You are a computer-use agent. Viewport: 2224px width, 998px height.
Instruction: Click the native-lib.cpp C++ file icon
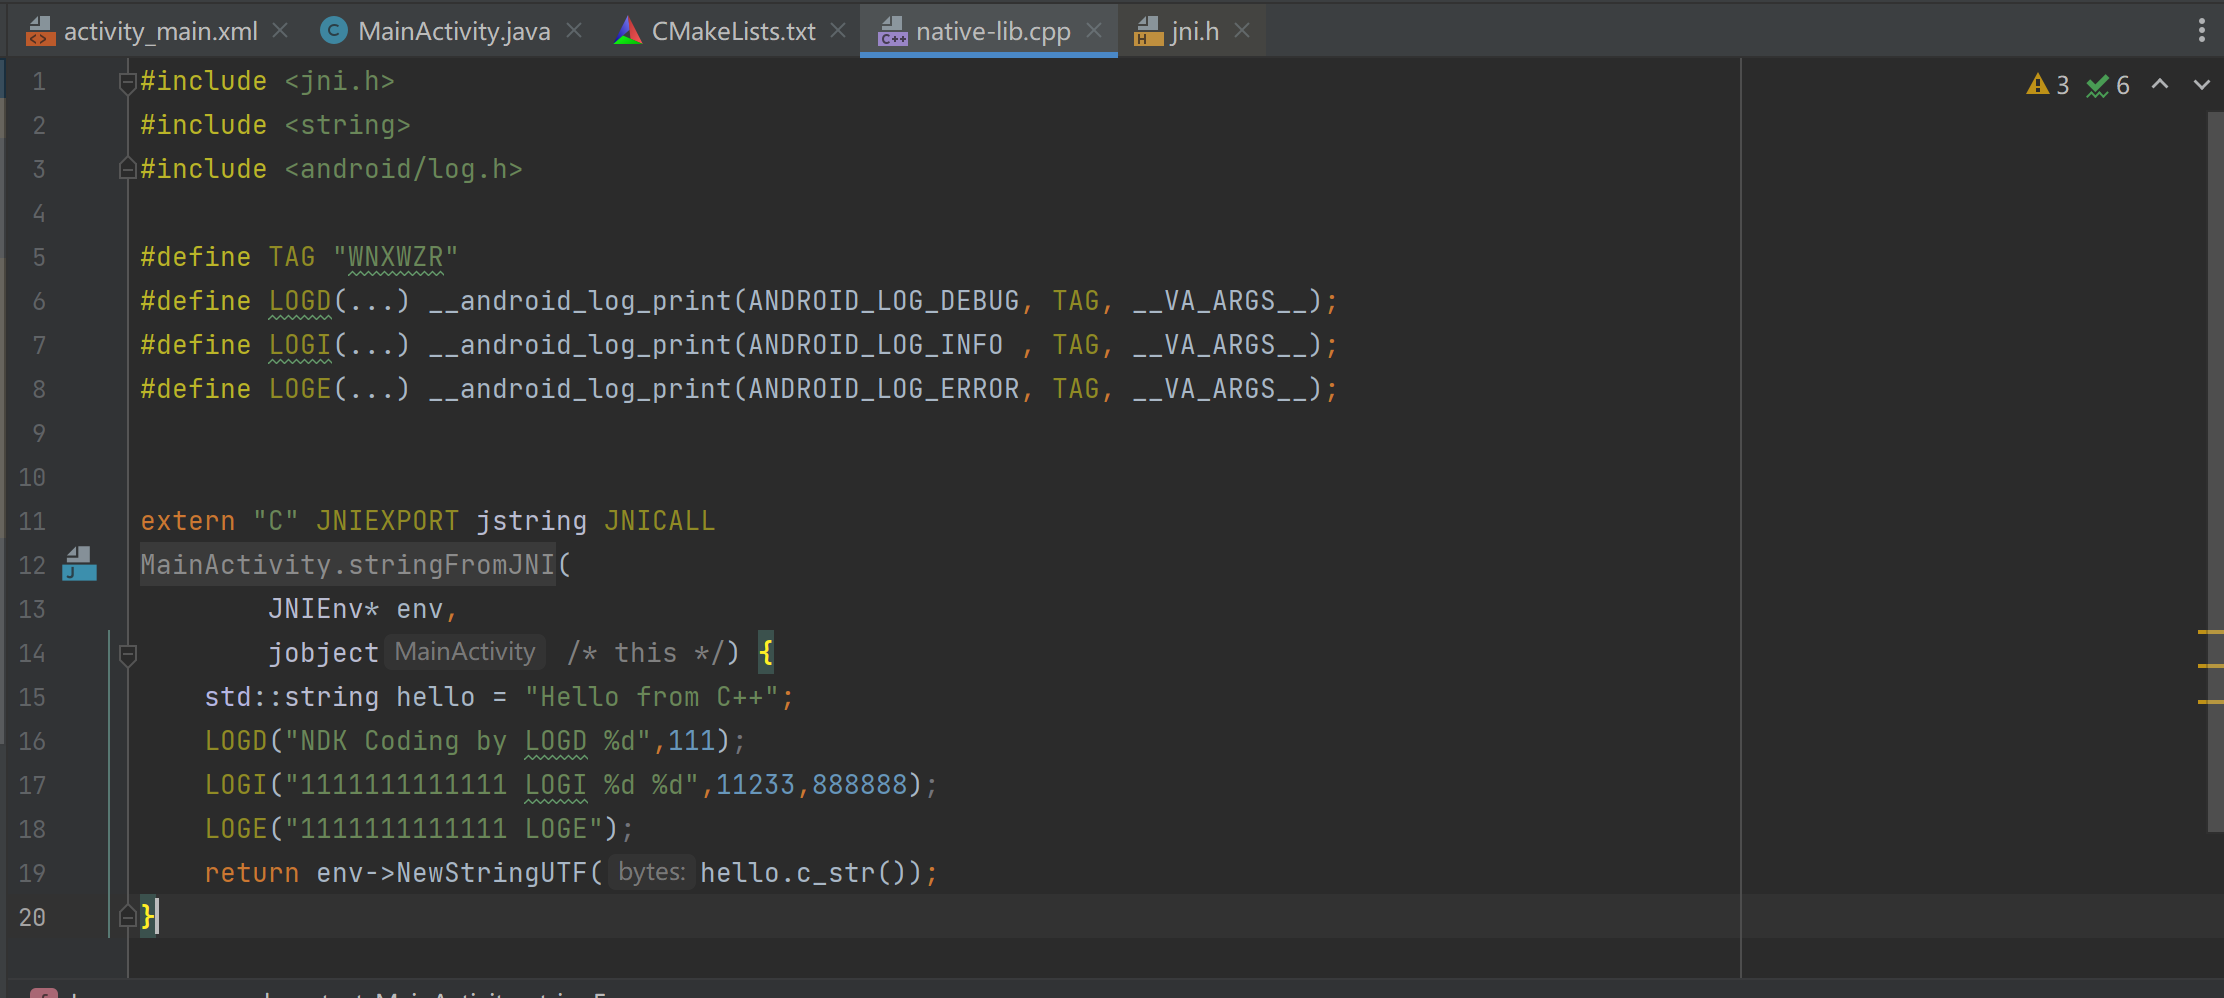coord(892,31)
